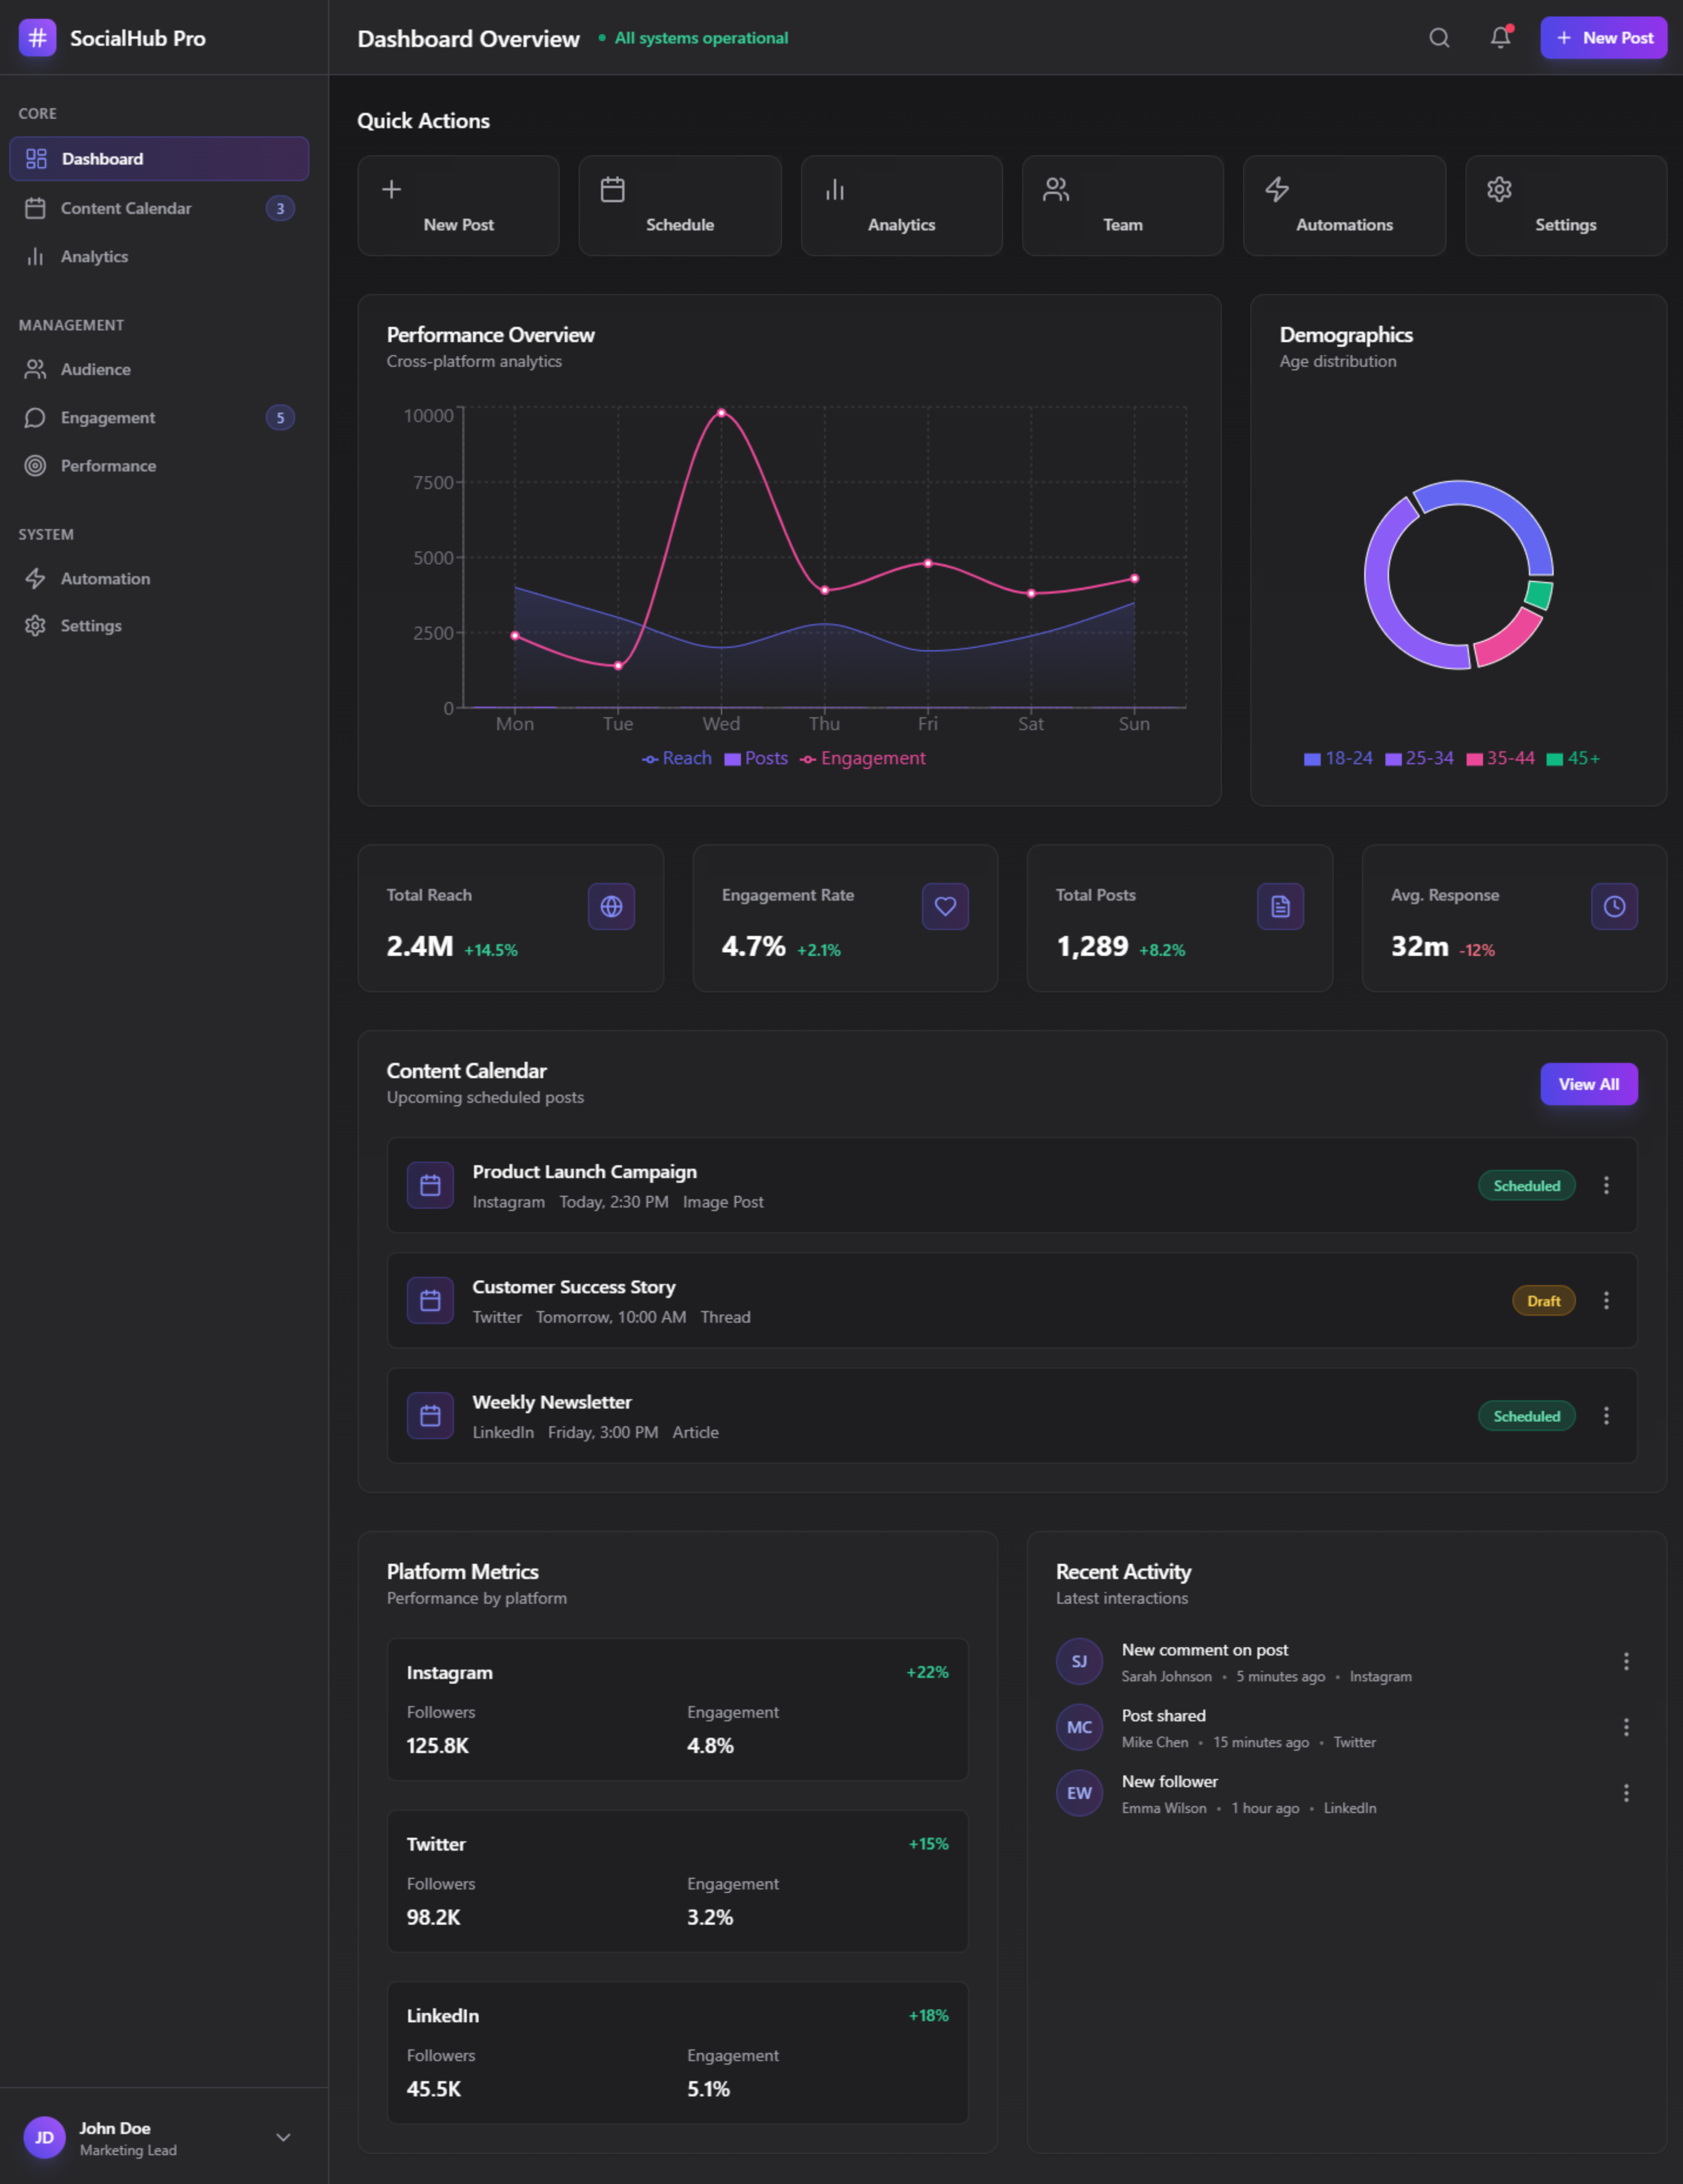This screenshot has width=1683, height=2184.
Task: Open options for New follower activity
Action: click(x=1626, y=1793)
